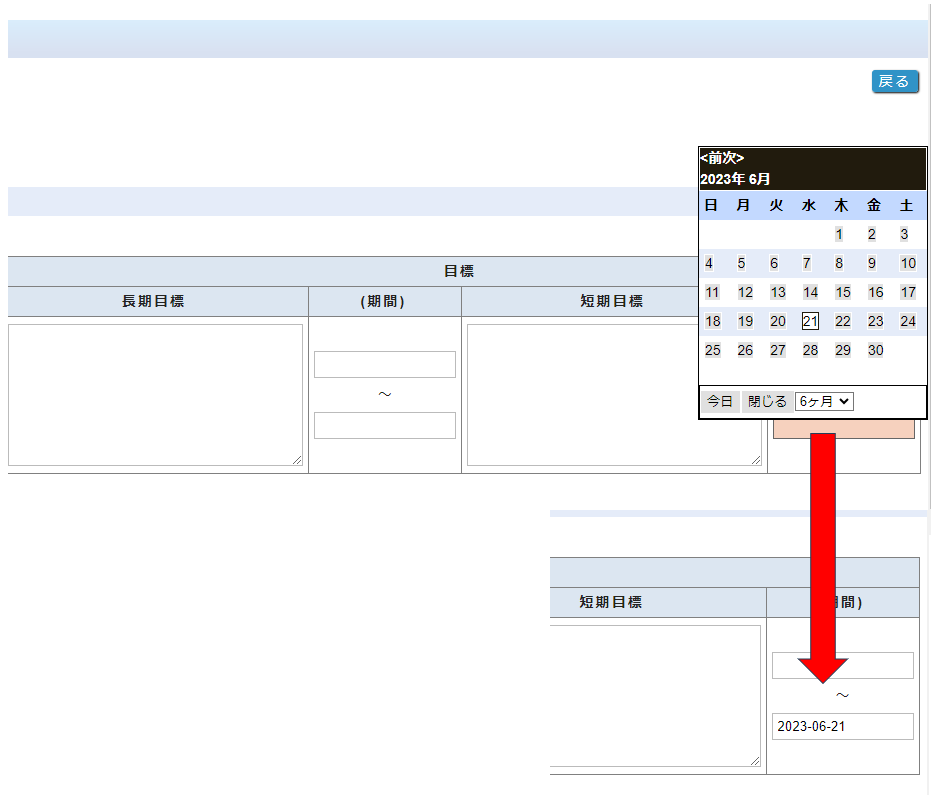This screenshot has width=941, height=795.
Task: Click the lower 短期目標 text area
Action: (655, 695)
